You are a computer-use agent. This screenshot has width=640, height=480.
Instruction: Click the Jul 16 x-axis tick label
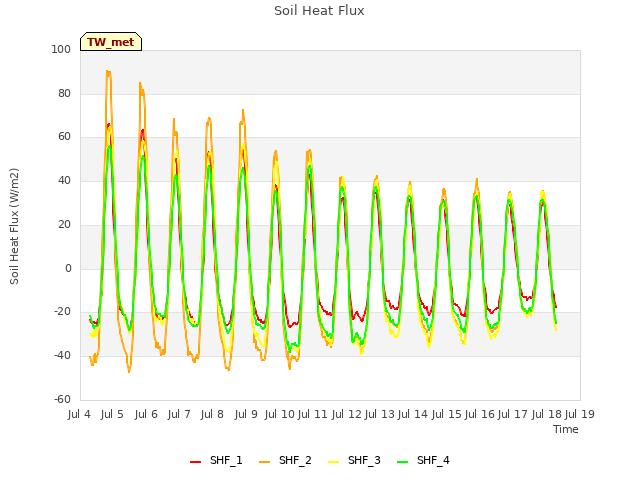point(480,414)
